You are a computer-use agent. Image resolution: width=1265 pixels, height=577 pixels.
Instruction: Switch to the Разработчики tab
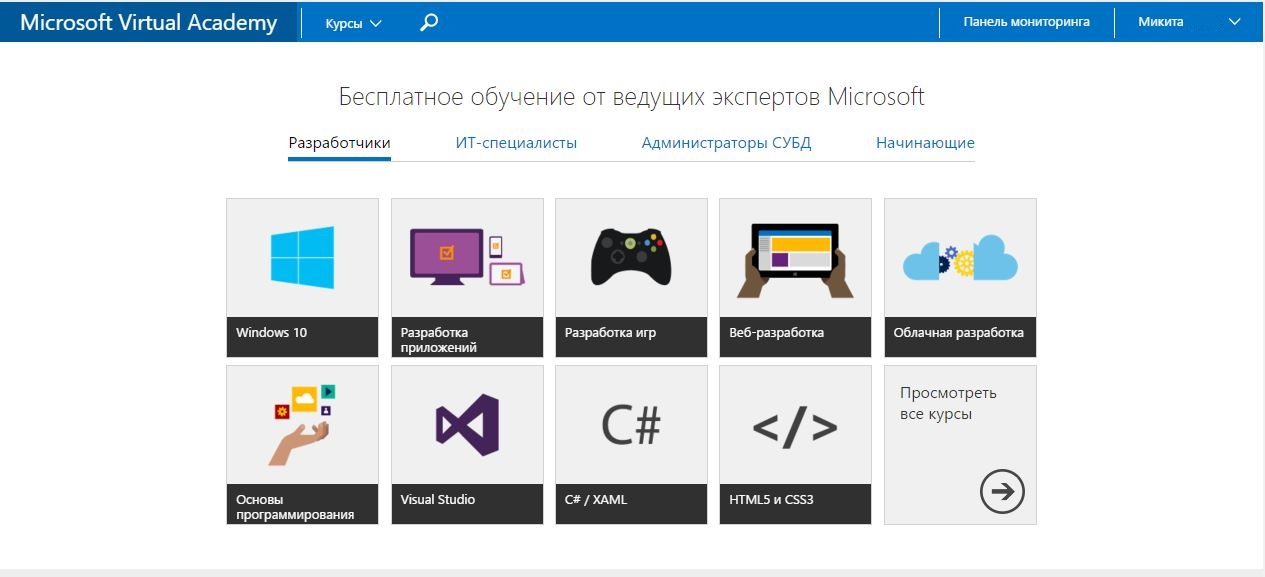pyautogui.click(x=339, y=143)
